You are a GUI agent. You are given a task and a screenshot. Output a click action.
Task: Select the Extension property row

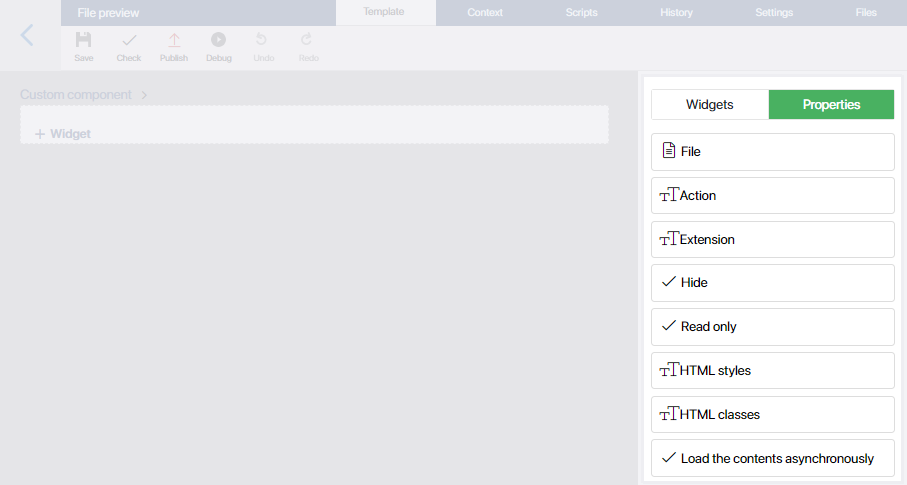pyautogui.click(x=773, y=240)
